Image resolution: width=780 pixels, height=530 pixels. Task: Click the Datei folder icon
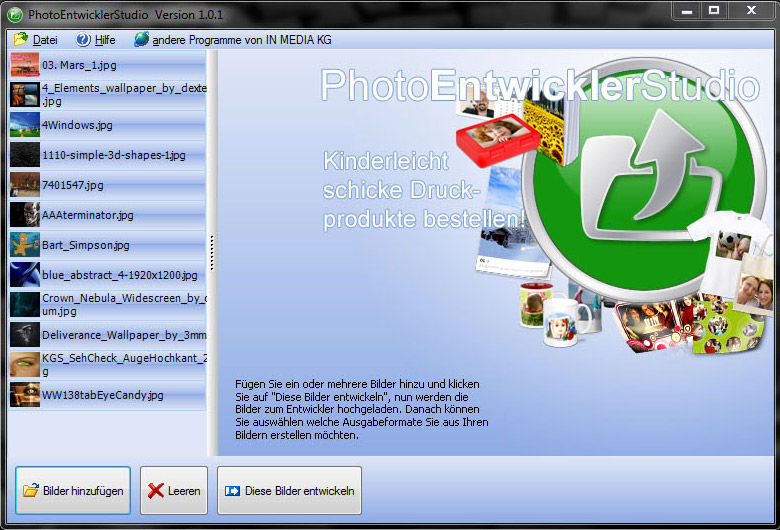click(x=21, y=39)
